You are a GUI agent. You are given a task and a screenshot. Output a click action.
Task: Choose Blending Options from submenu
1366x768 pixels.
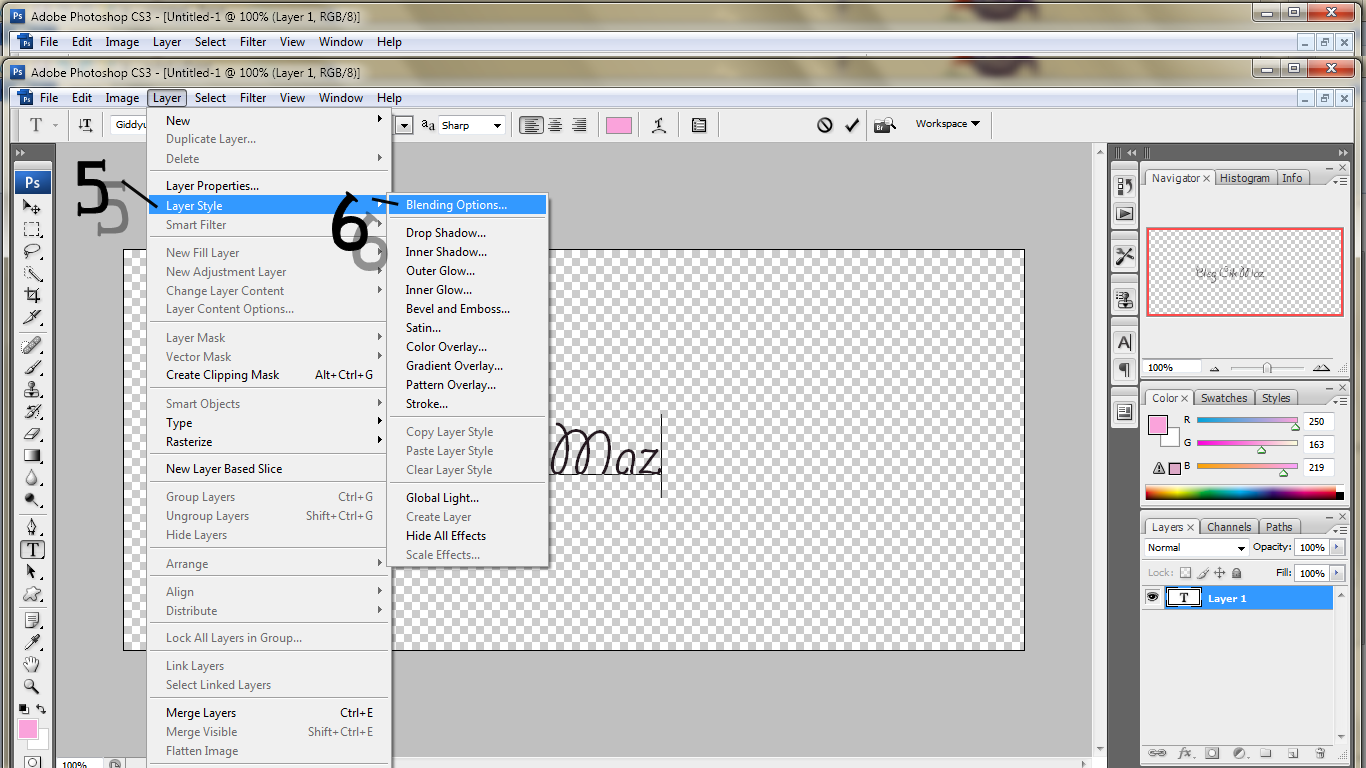467,205
